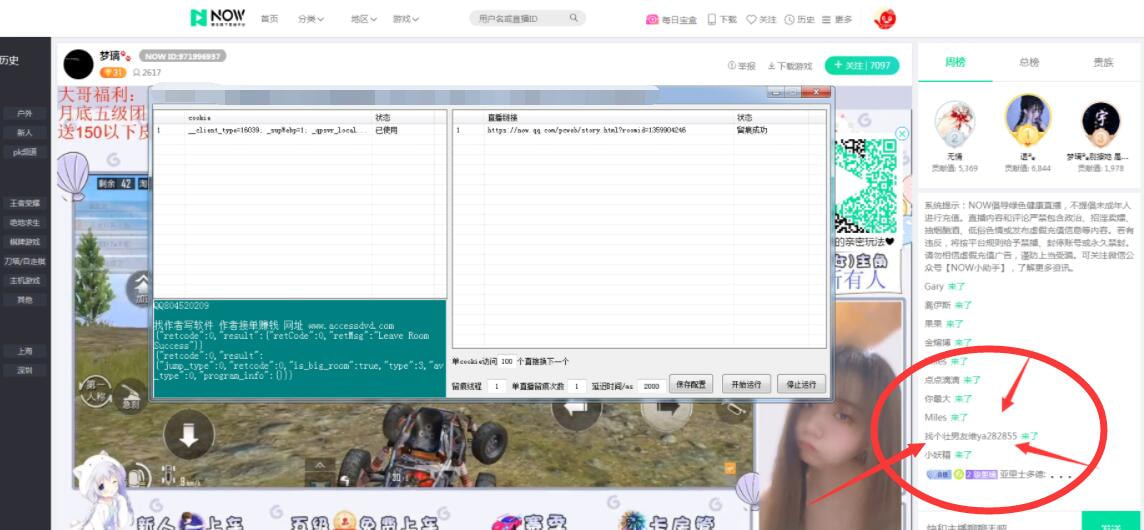The image size is (1144, 530).
Task: Click 开始运行 button in tool window
Action: (746, 384)
